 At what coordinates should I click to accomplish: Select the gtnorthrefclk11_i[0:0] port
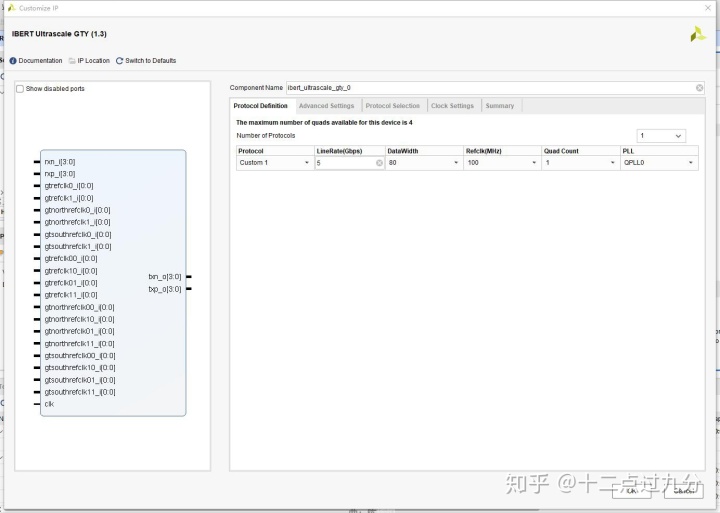click(79, 343)
